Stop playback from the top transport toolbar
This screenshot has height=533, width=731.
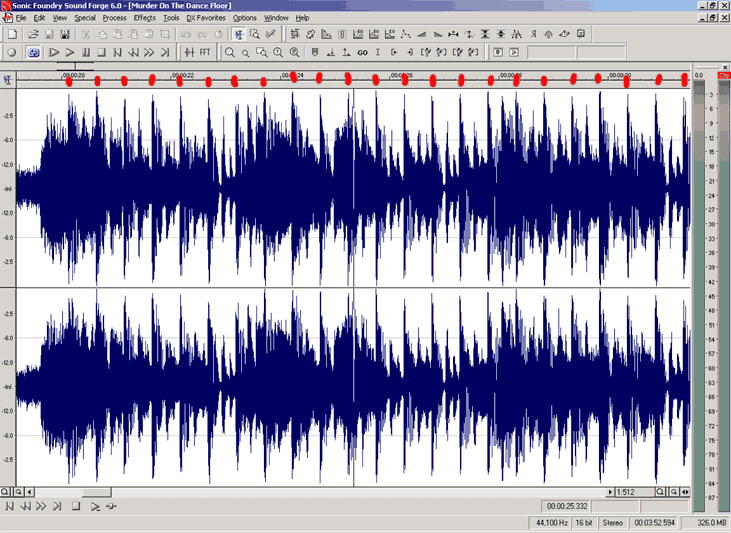102,52
